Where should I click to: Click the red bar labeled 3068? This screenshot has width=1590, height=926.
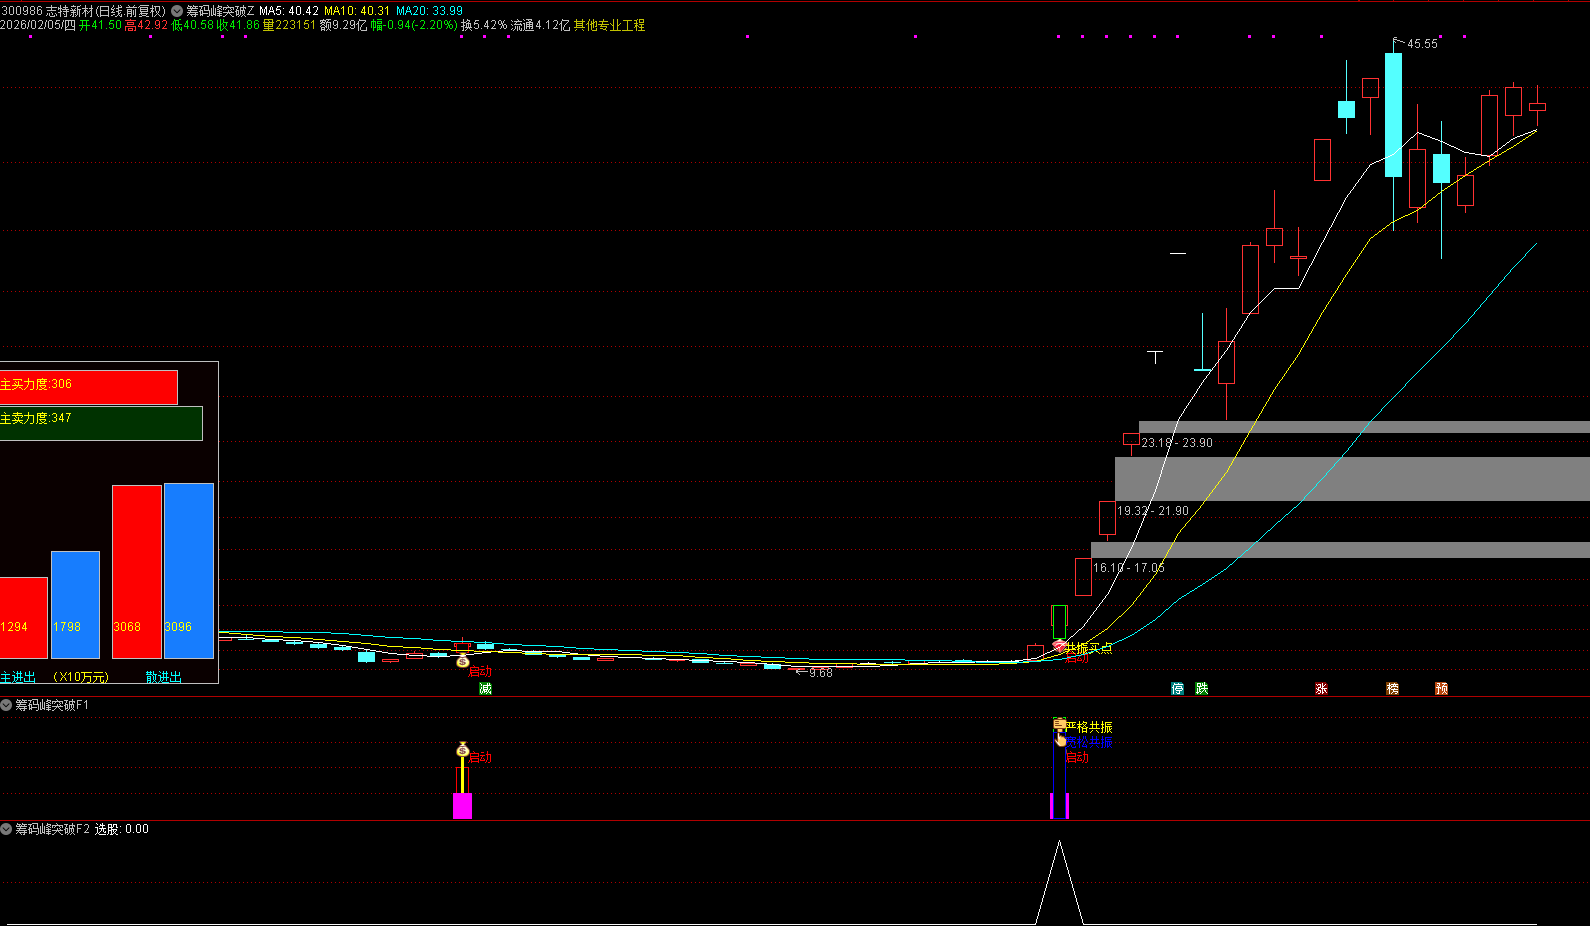coord(137,572)
